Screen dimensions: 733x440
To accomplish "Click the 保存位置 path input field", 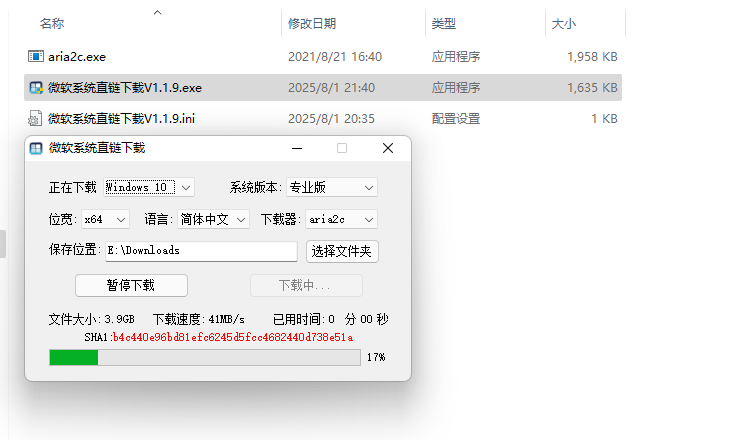I will tap(201, 251).
